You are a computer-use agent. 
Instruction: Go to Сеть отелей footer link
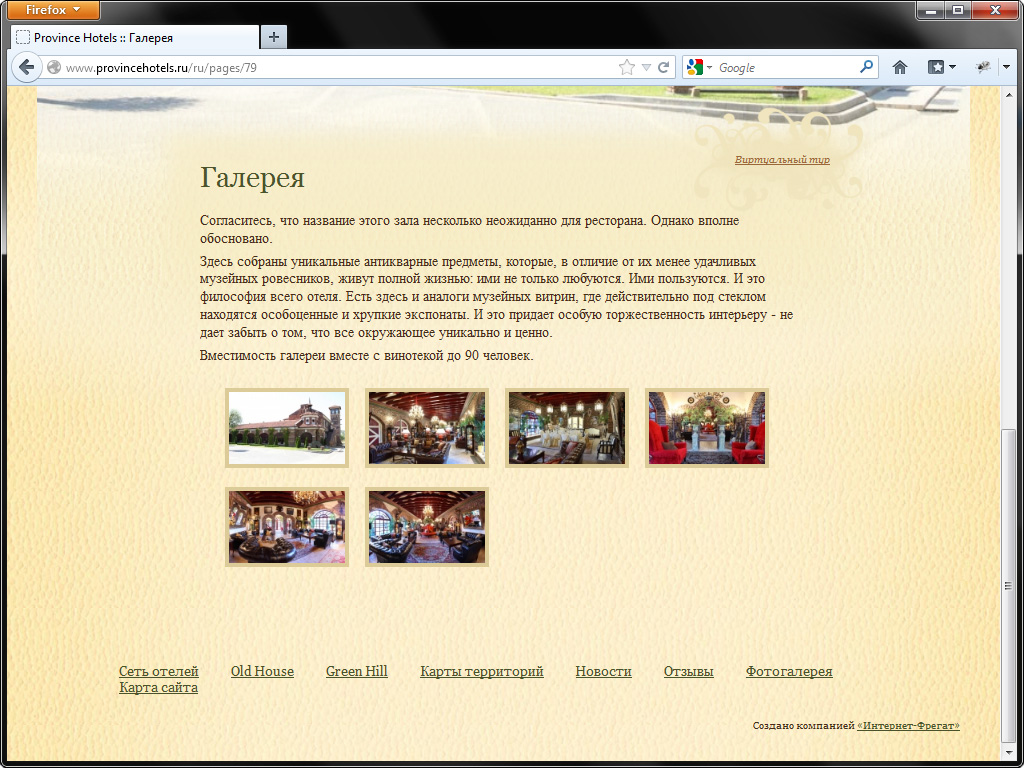[159, 671]
